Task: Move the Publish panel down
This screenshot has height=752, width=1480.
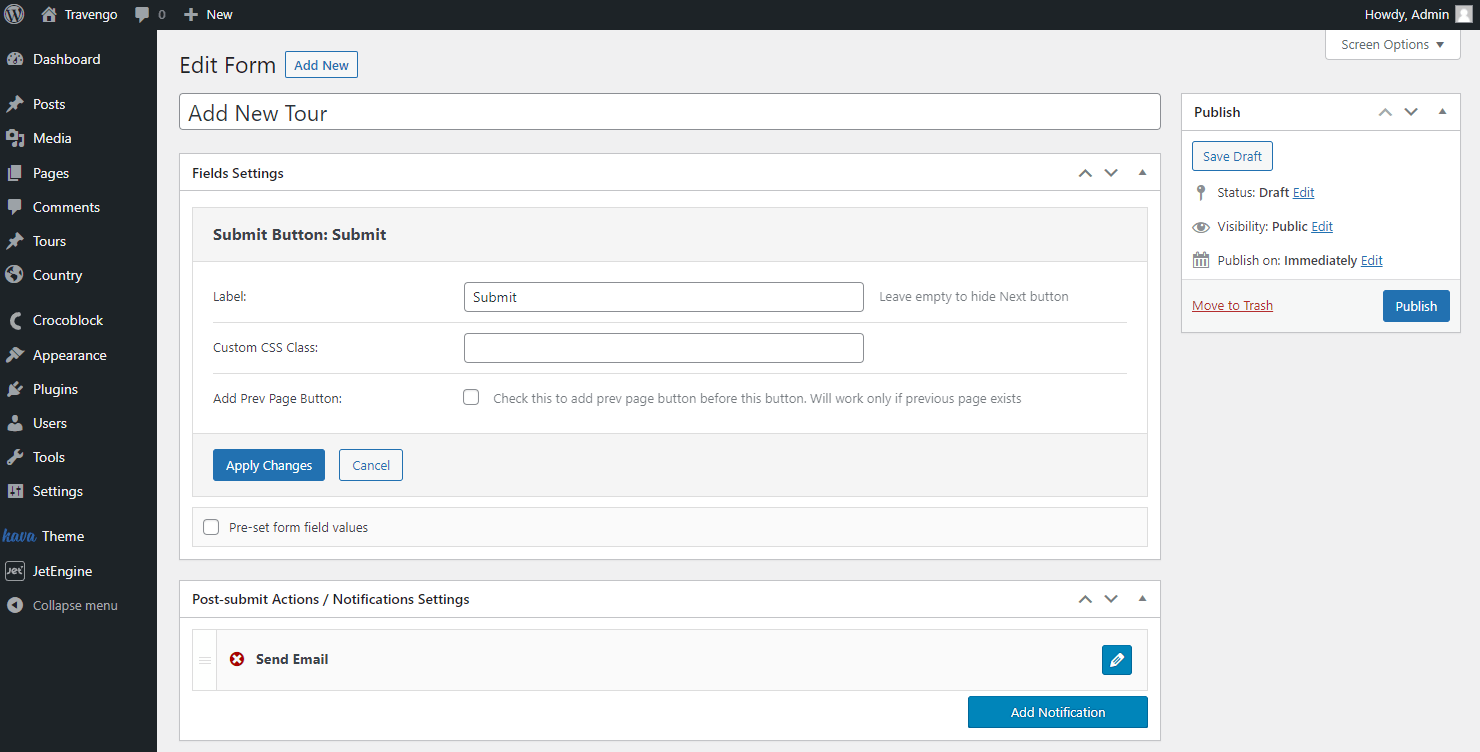Action: pos(1411,112)
